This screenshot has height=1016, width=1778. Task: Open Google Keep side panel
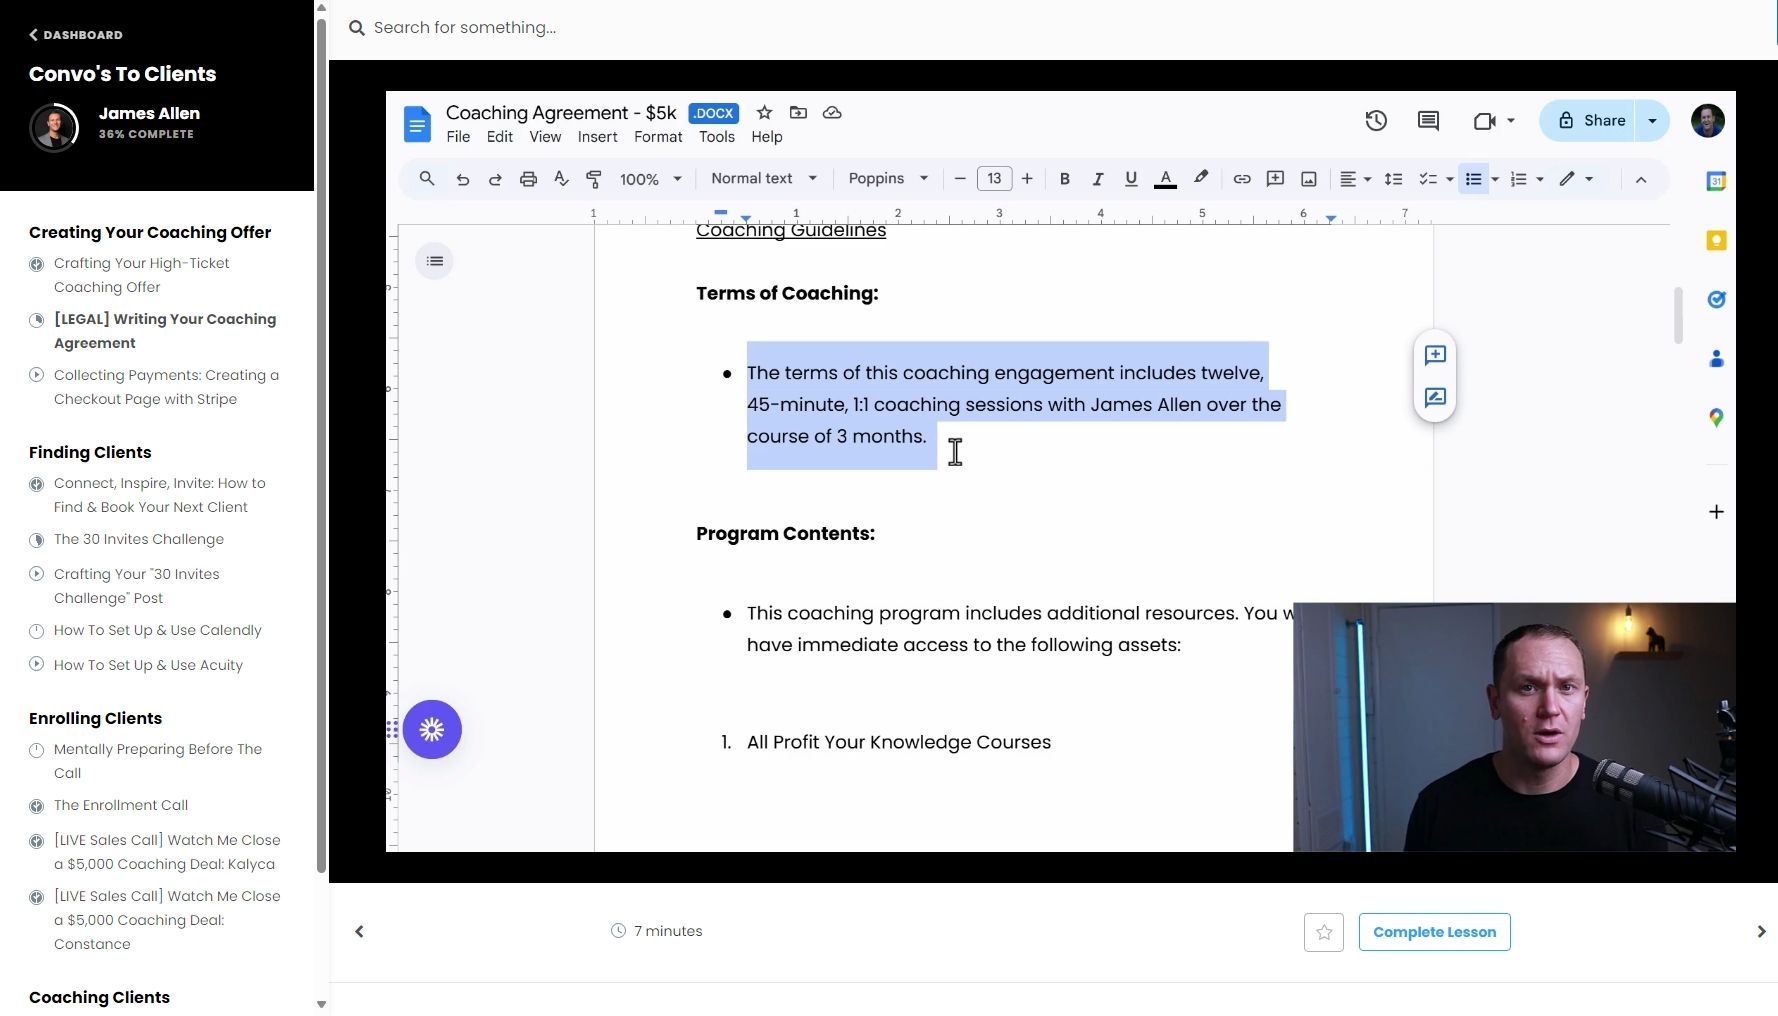tap(1716, 240)
